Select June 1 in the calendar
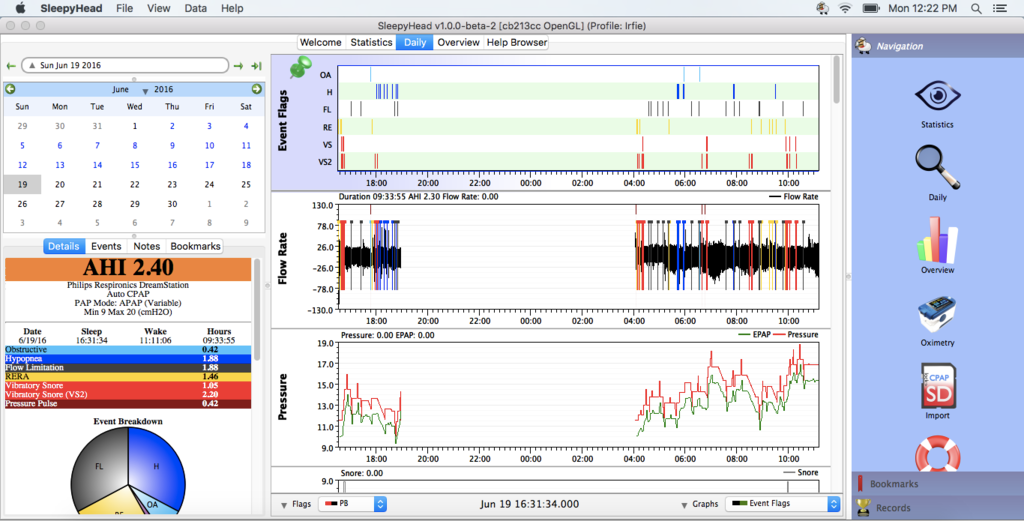 tap(135, 126)
